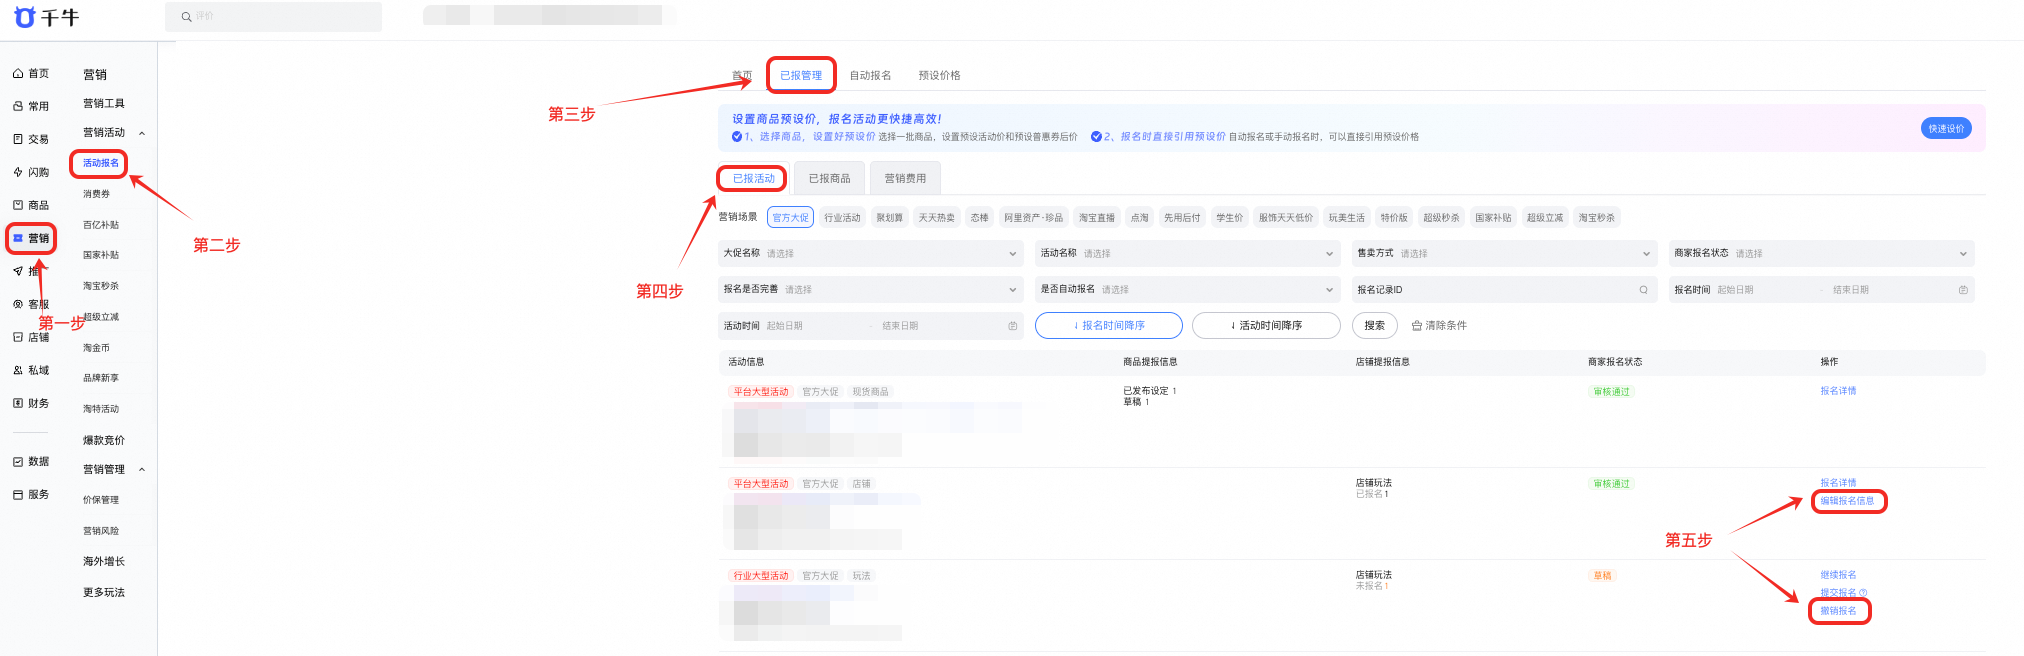Open 闪购 in the left sidebar
The height and width of the screenshot is (656, 2024).
(31, 172)
